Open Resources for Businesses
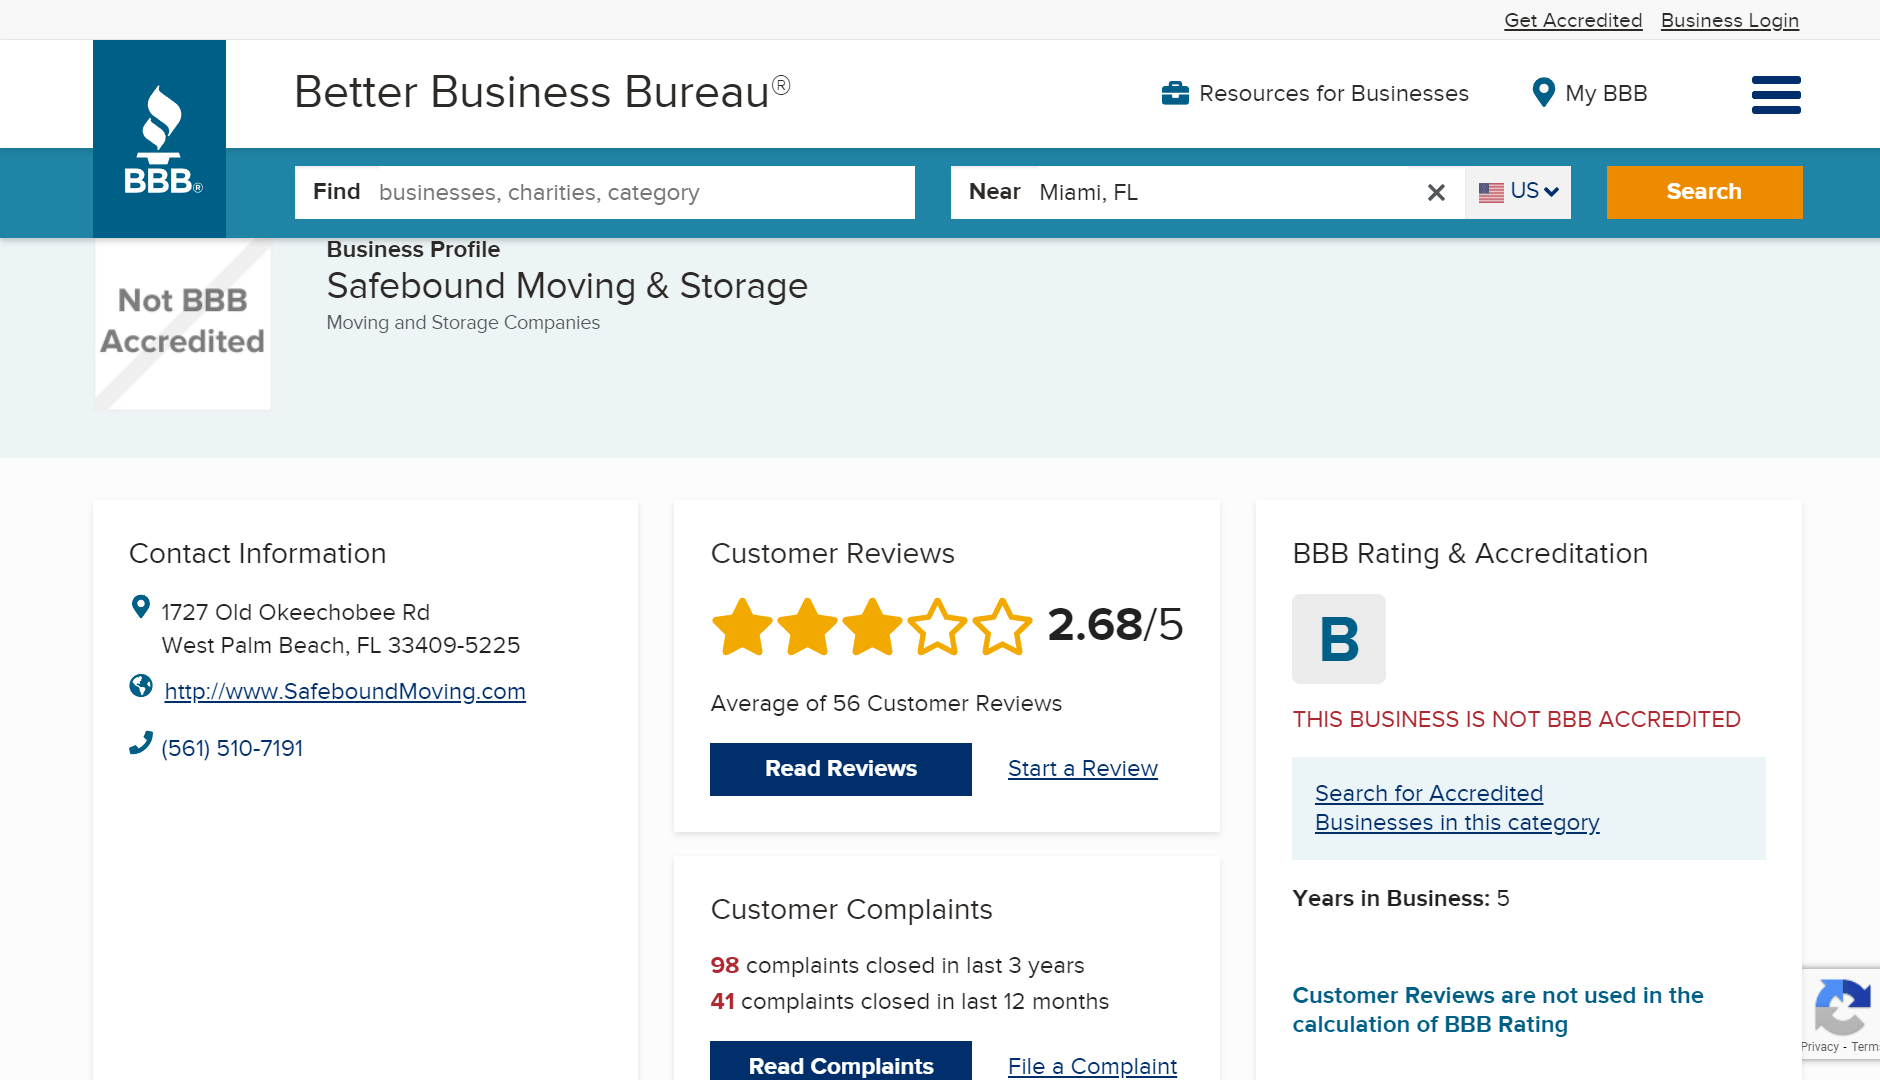 [x=1315, y=93]
